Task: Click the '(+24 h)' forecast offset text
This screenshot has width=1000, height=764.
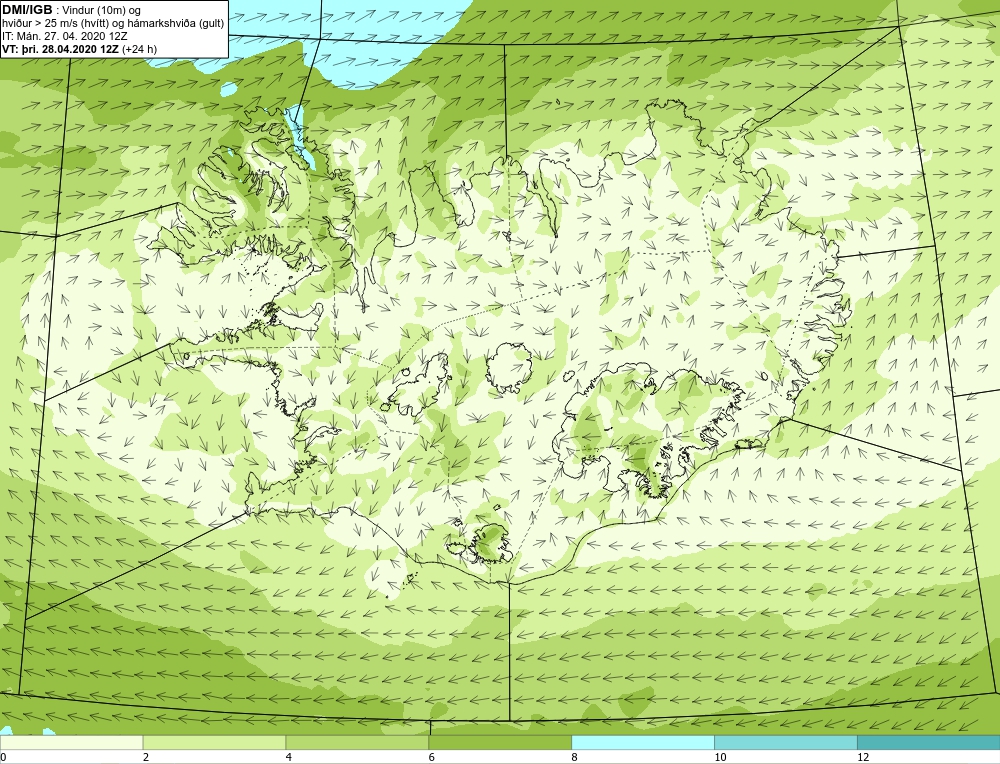Action: point(140,49)
